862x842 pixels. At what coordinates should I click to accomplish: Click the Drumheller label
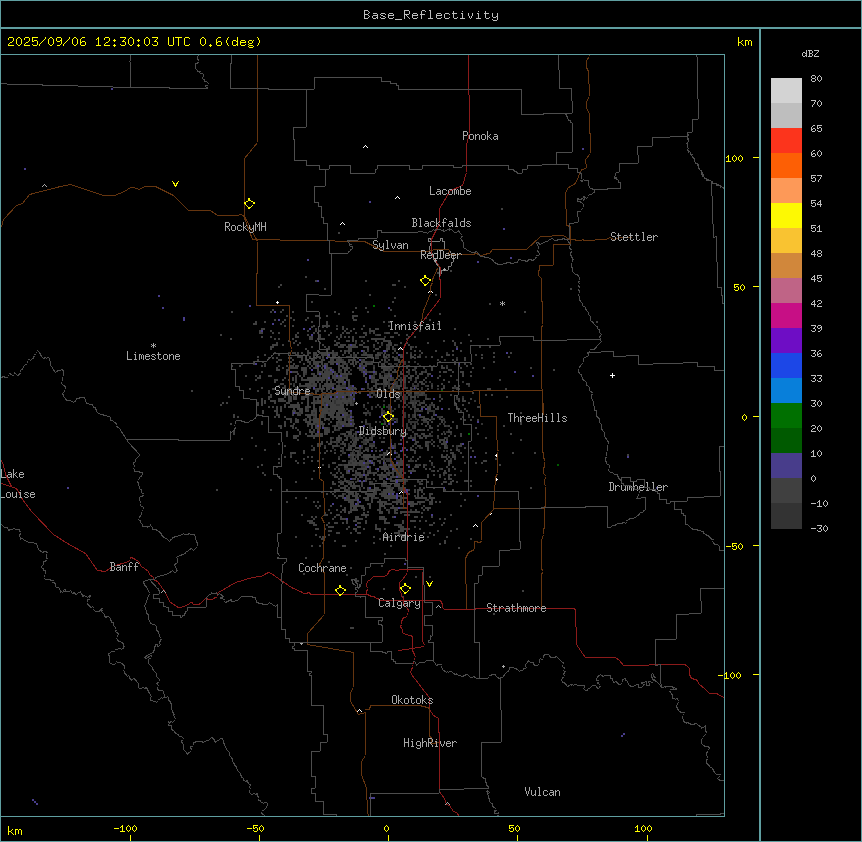tap(638, 487)
